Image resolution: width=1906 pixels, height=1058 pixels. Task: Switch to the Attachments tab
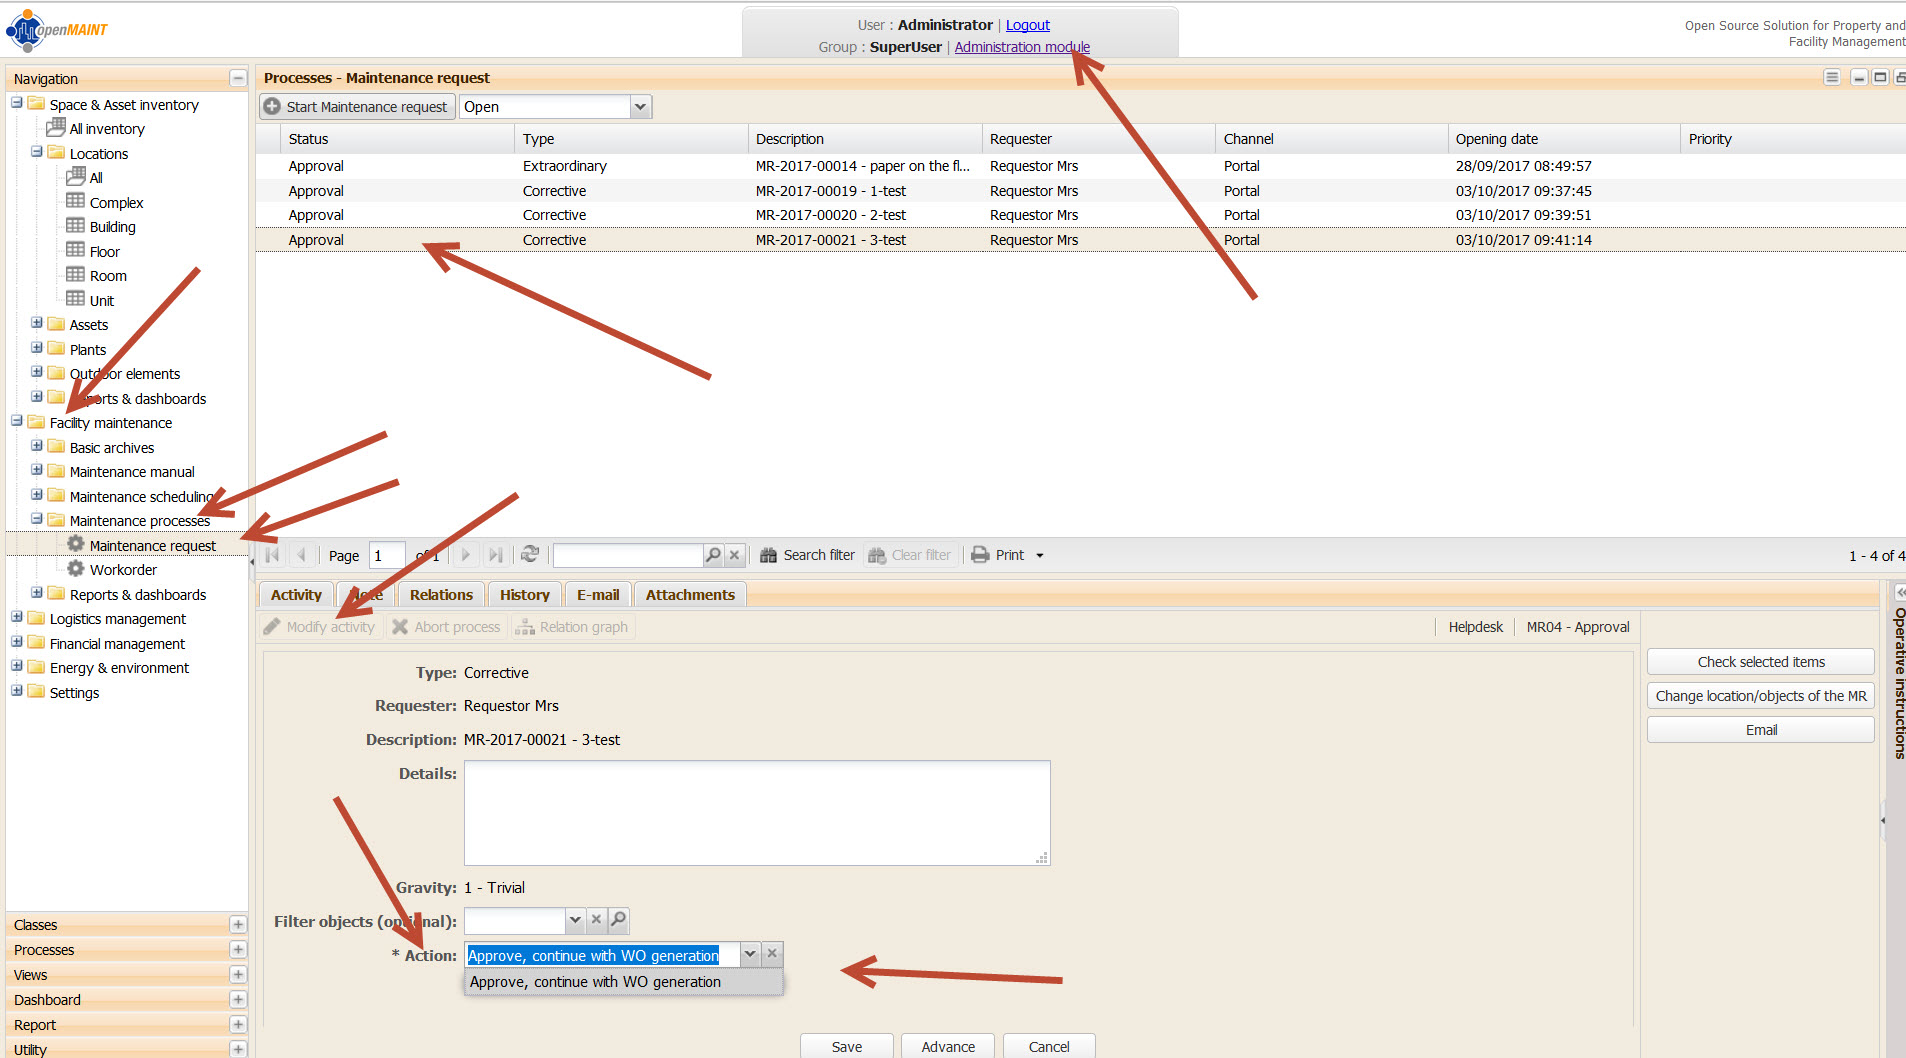click(689, 595)
